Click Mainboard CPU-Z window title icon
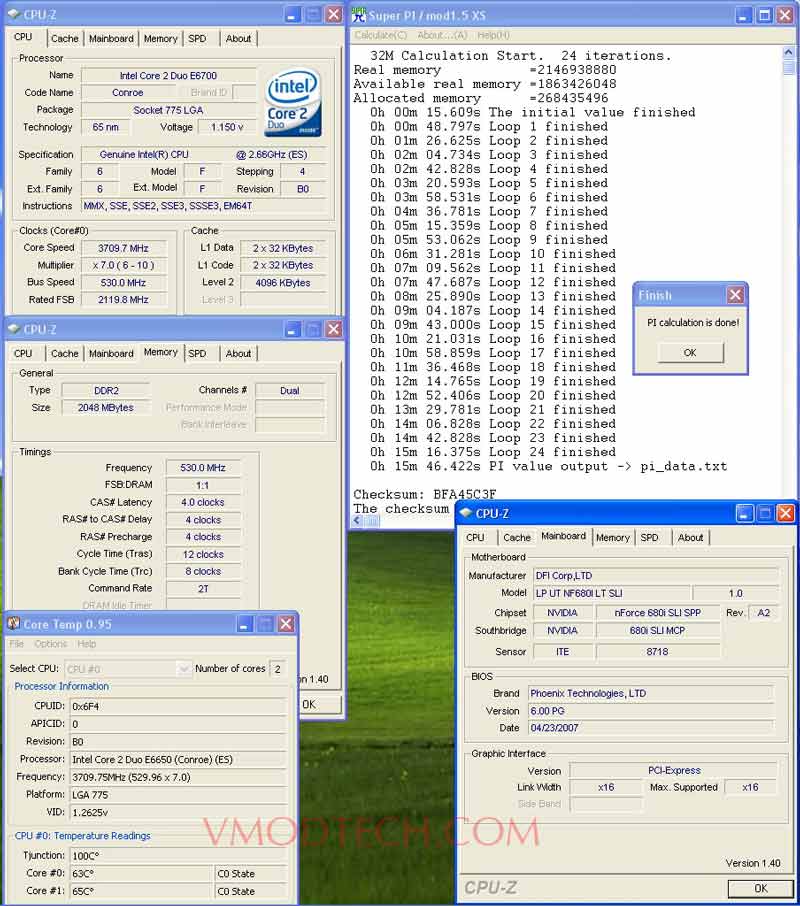Image resolution: width=800 pixels, height=906 pixels. point(466,513)
